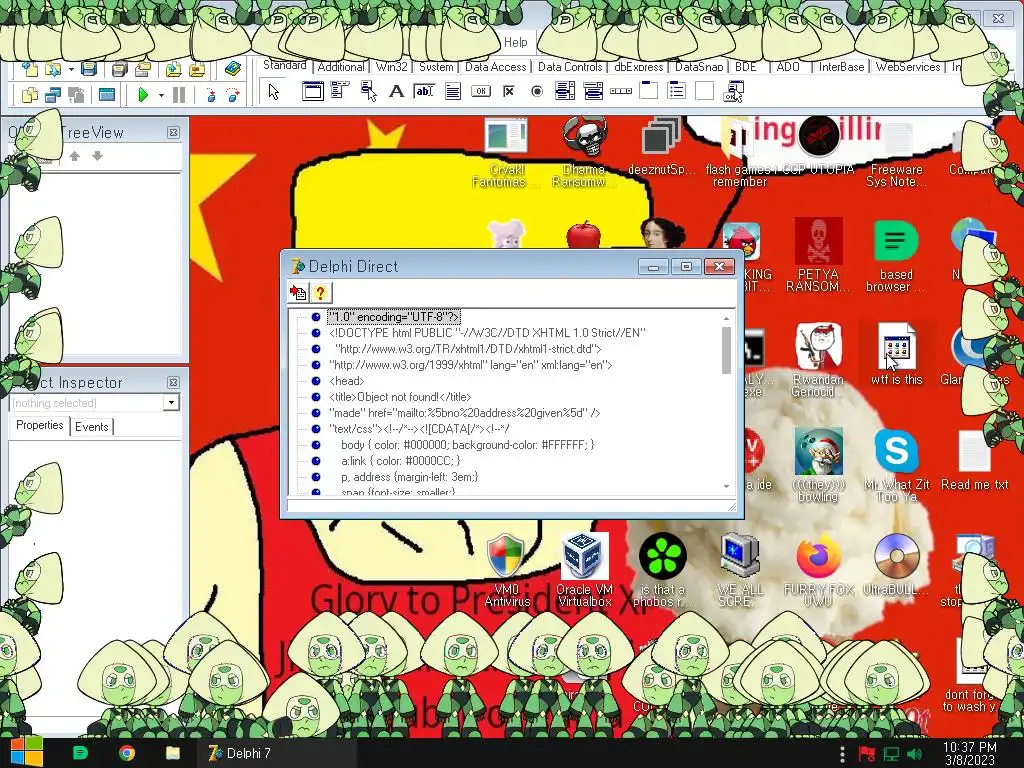Select the OK Button component
Image resolution: width=1024 pixels, height=768 pixels.
click(481, 92)
